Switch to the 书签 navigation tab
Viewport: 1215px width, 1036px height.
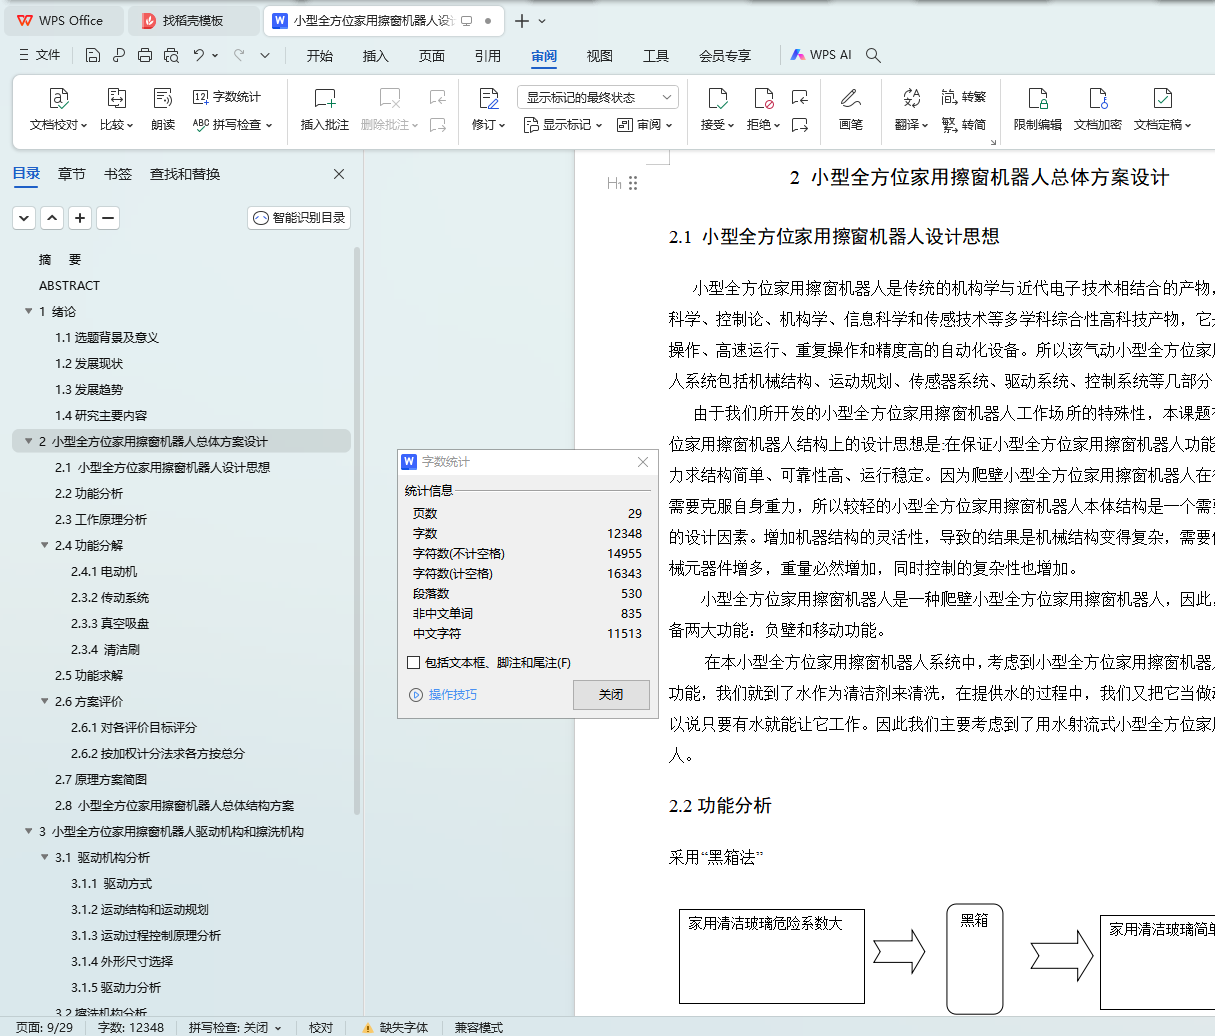pos(118,174)
